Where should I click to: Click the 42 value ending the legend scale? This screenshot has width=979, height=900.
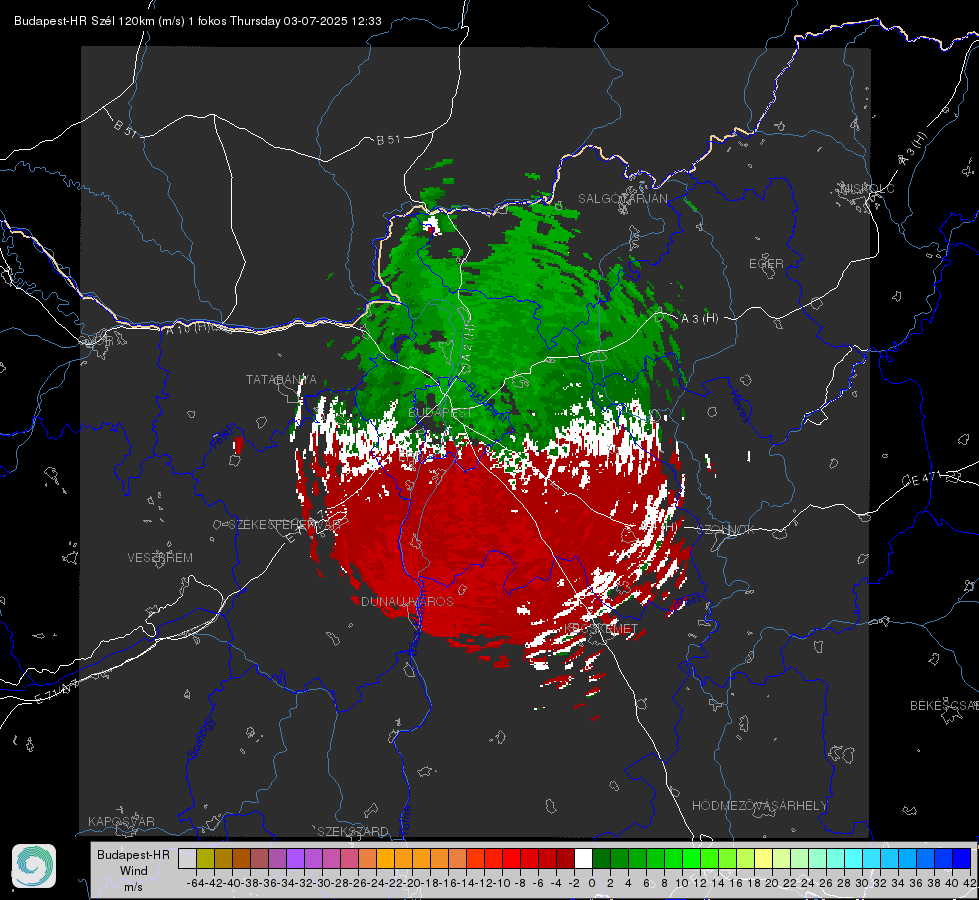[x=969, y=883]
